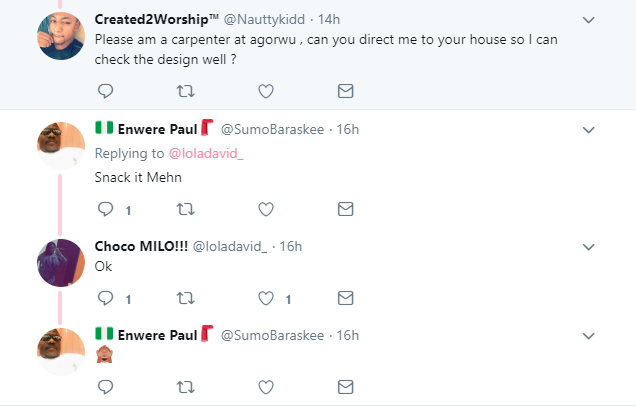Reply to the "Snack it Mehn" tweet
Image resolution: width=636 pixels, height=411 pixels.
106,209
